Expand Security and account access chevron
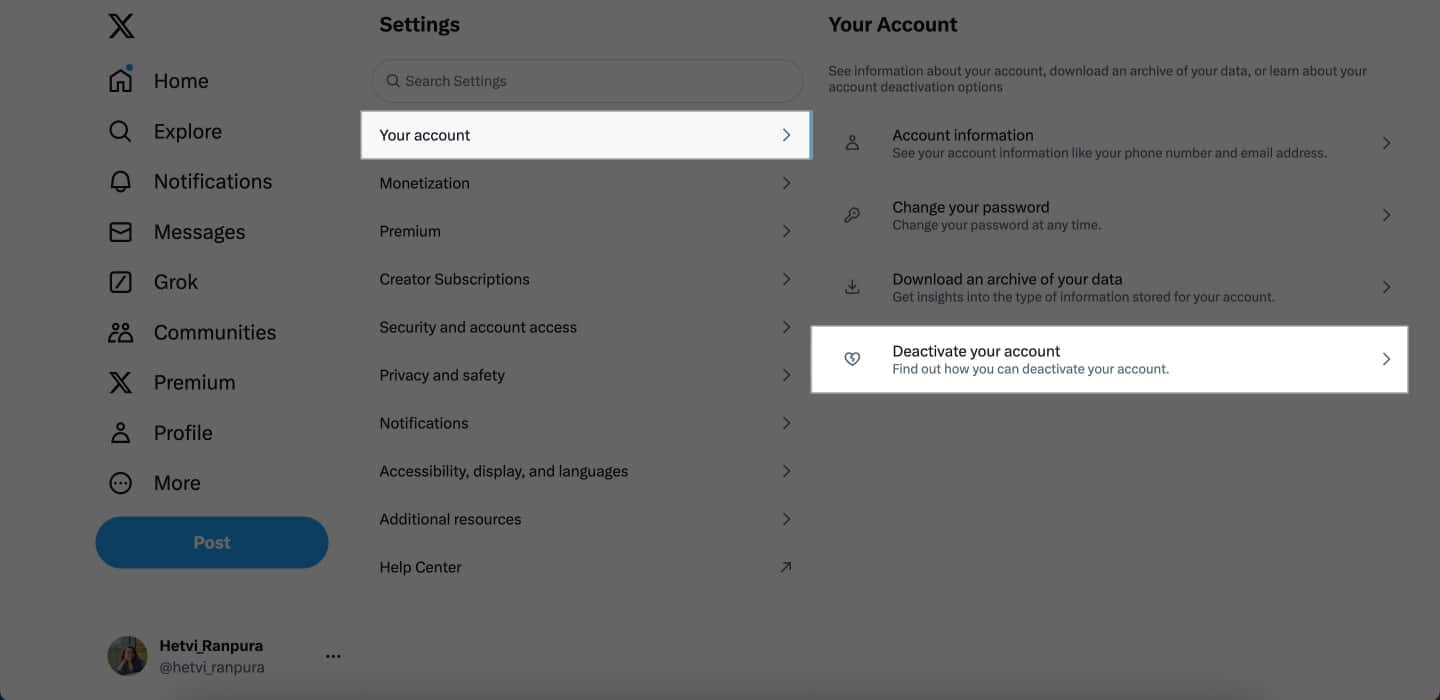Image resolution: width=1440 pixels, height=700 pixels. [x=786, y=327]
